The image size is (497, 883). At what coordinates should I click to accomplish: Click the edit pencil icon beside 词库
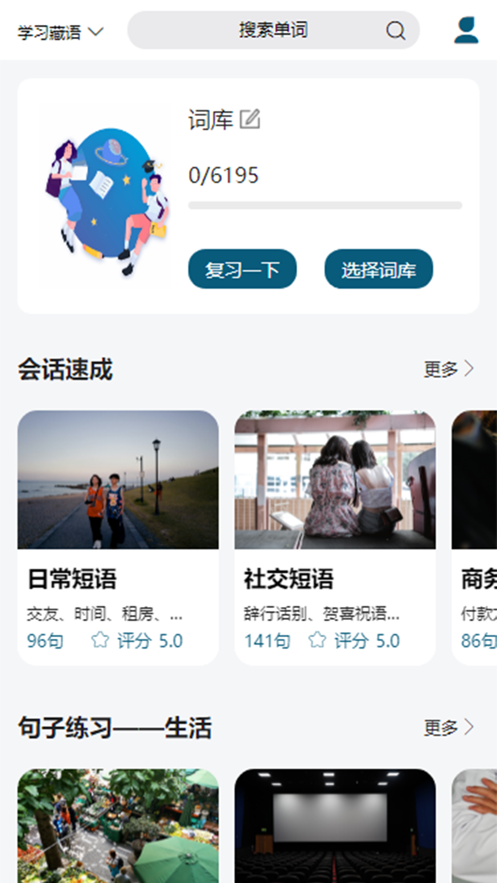[x=250, y=119]
